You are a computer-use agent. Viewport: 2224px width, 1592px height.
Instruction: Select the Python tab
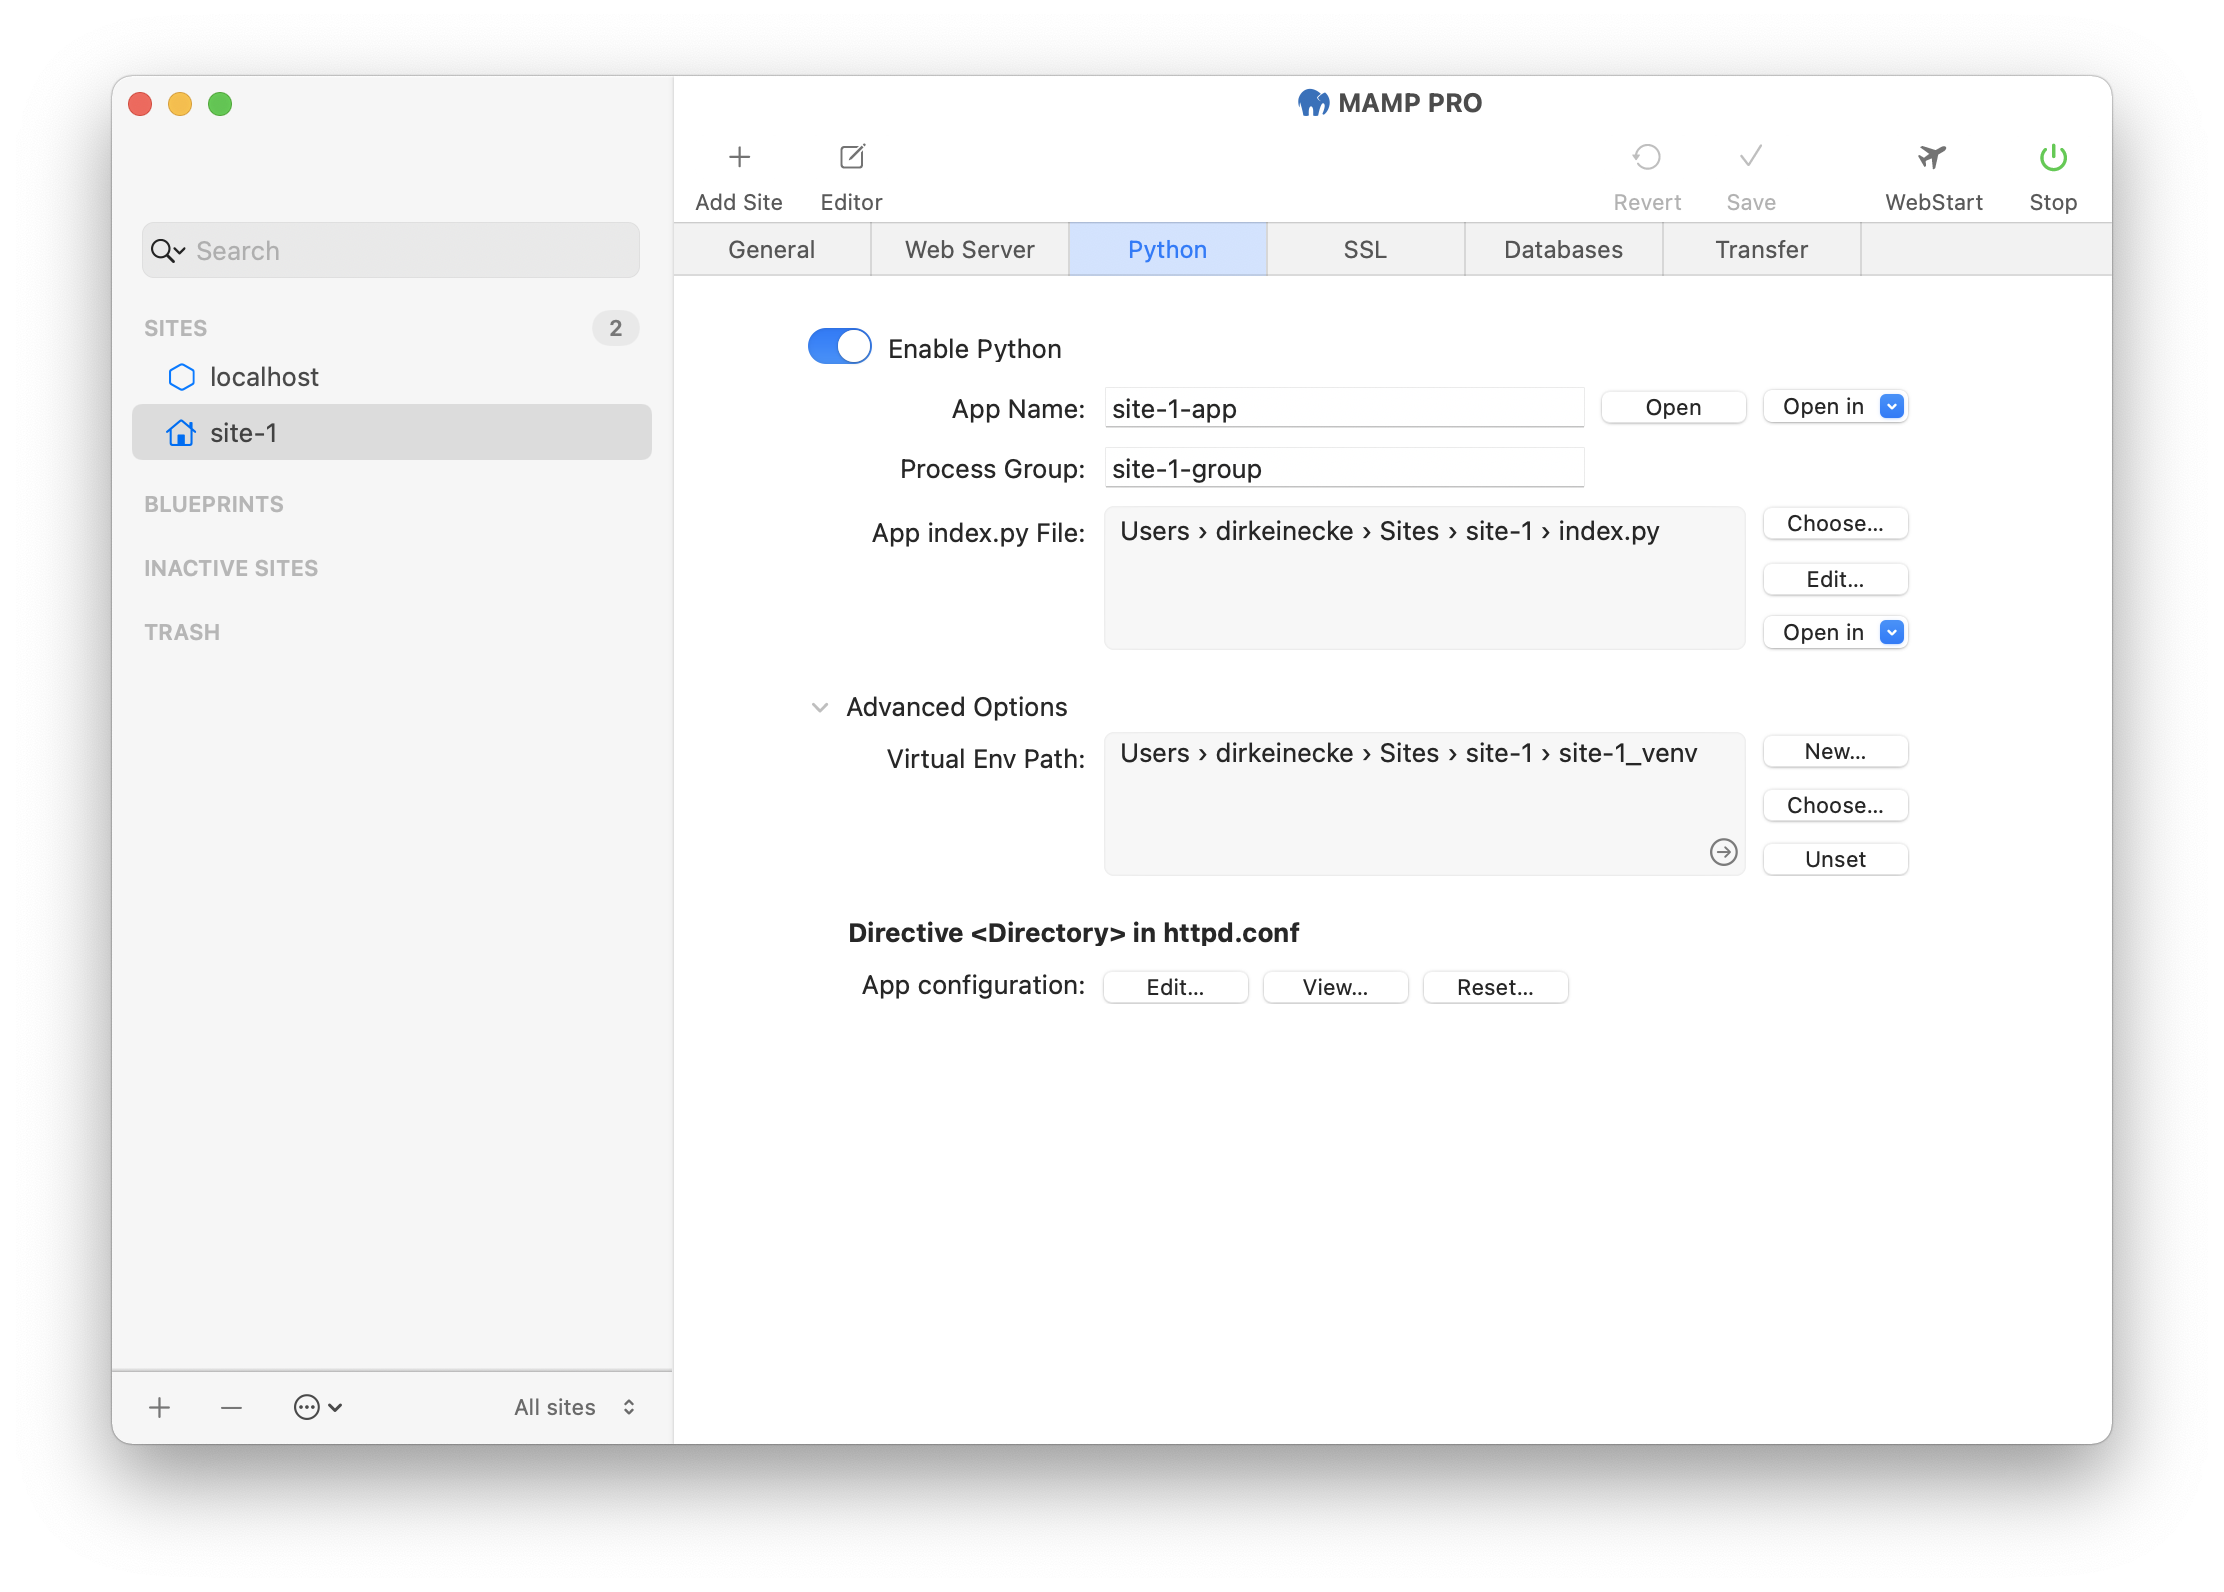tap(1168, 249)
